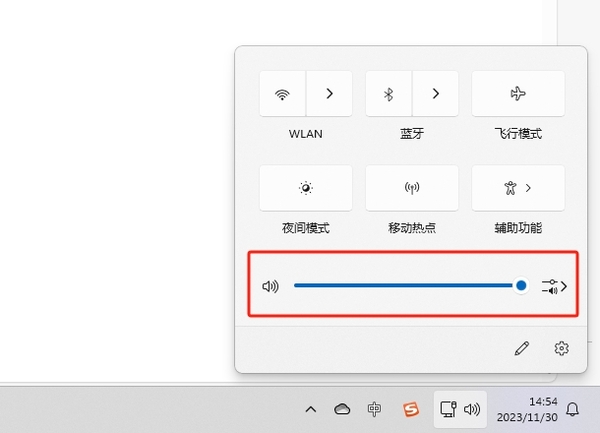Image resolution: width=600 pixels, height=433 pixels.
Task: Open Bluetooth devices list chevron
Action: [435, 94]
